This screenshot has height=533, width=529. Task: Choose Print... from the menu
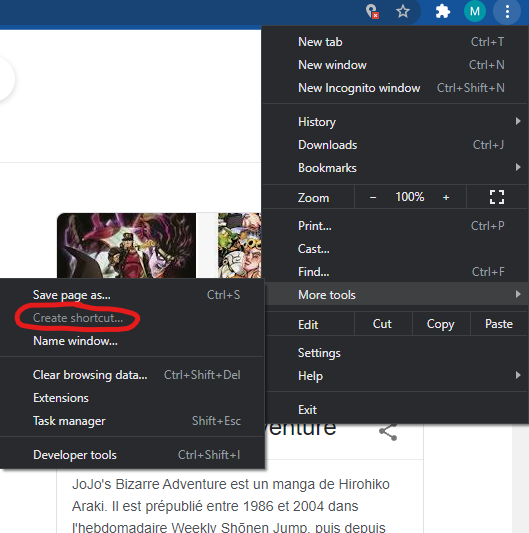pos(395,226)
